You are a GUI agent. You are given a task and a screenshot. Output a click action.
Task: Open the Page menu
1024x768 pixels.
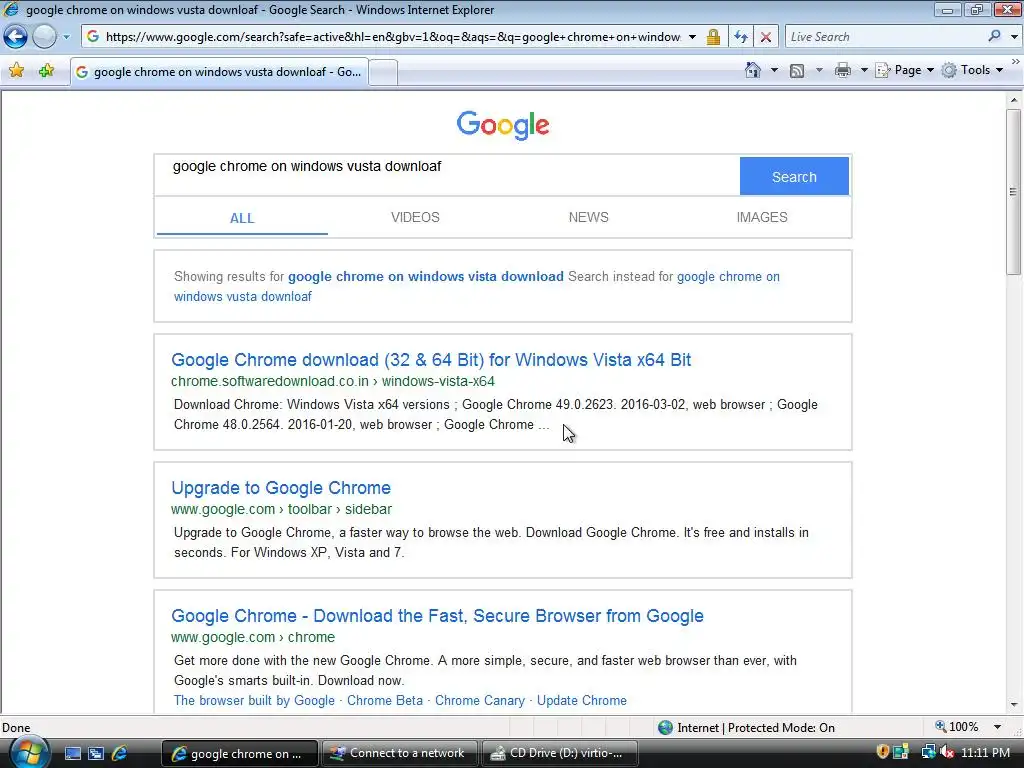coord(904,70)
